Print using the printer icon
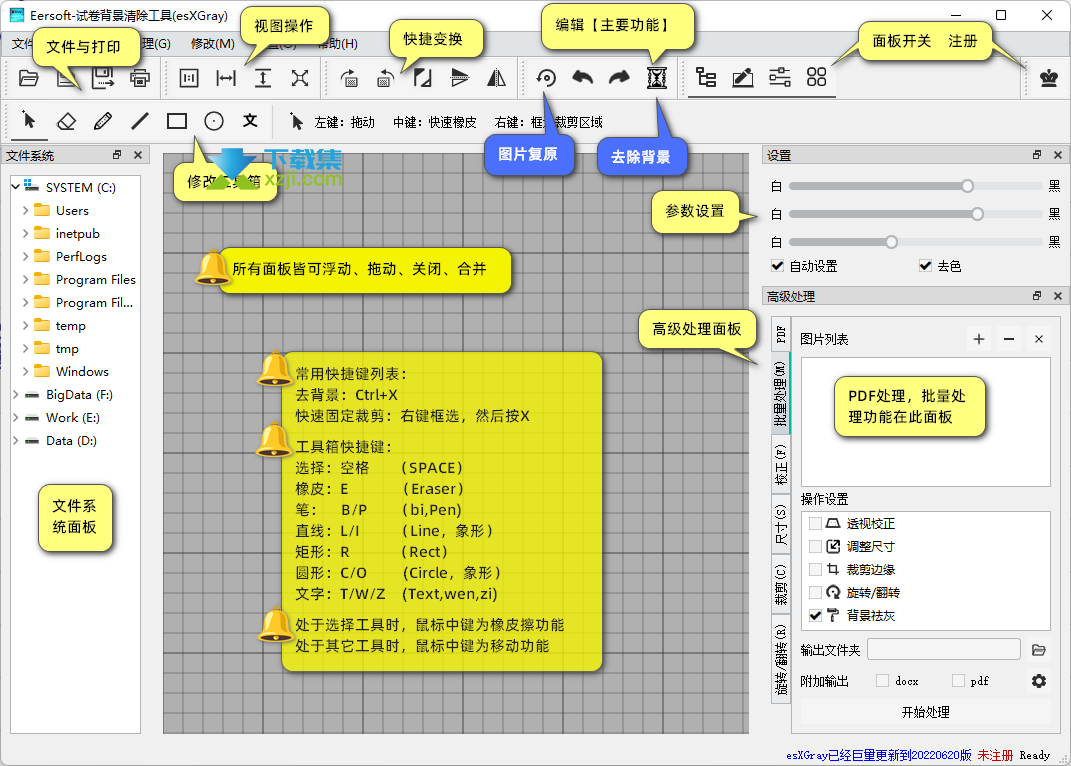Screen dimensions: 1071x766 click(139, 78)
